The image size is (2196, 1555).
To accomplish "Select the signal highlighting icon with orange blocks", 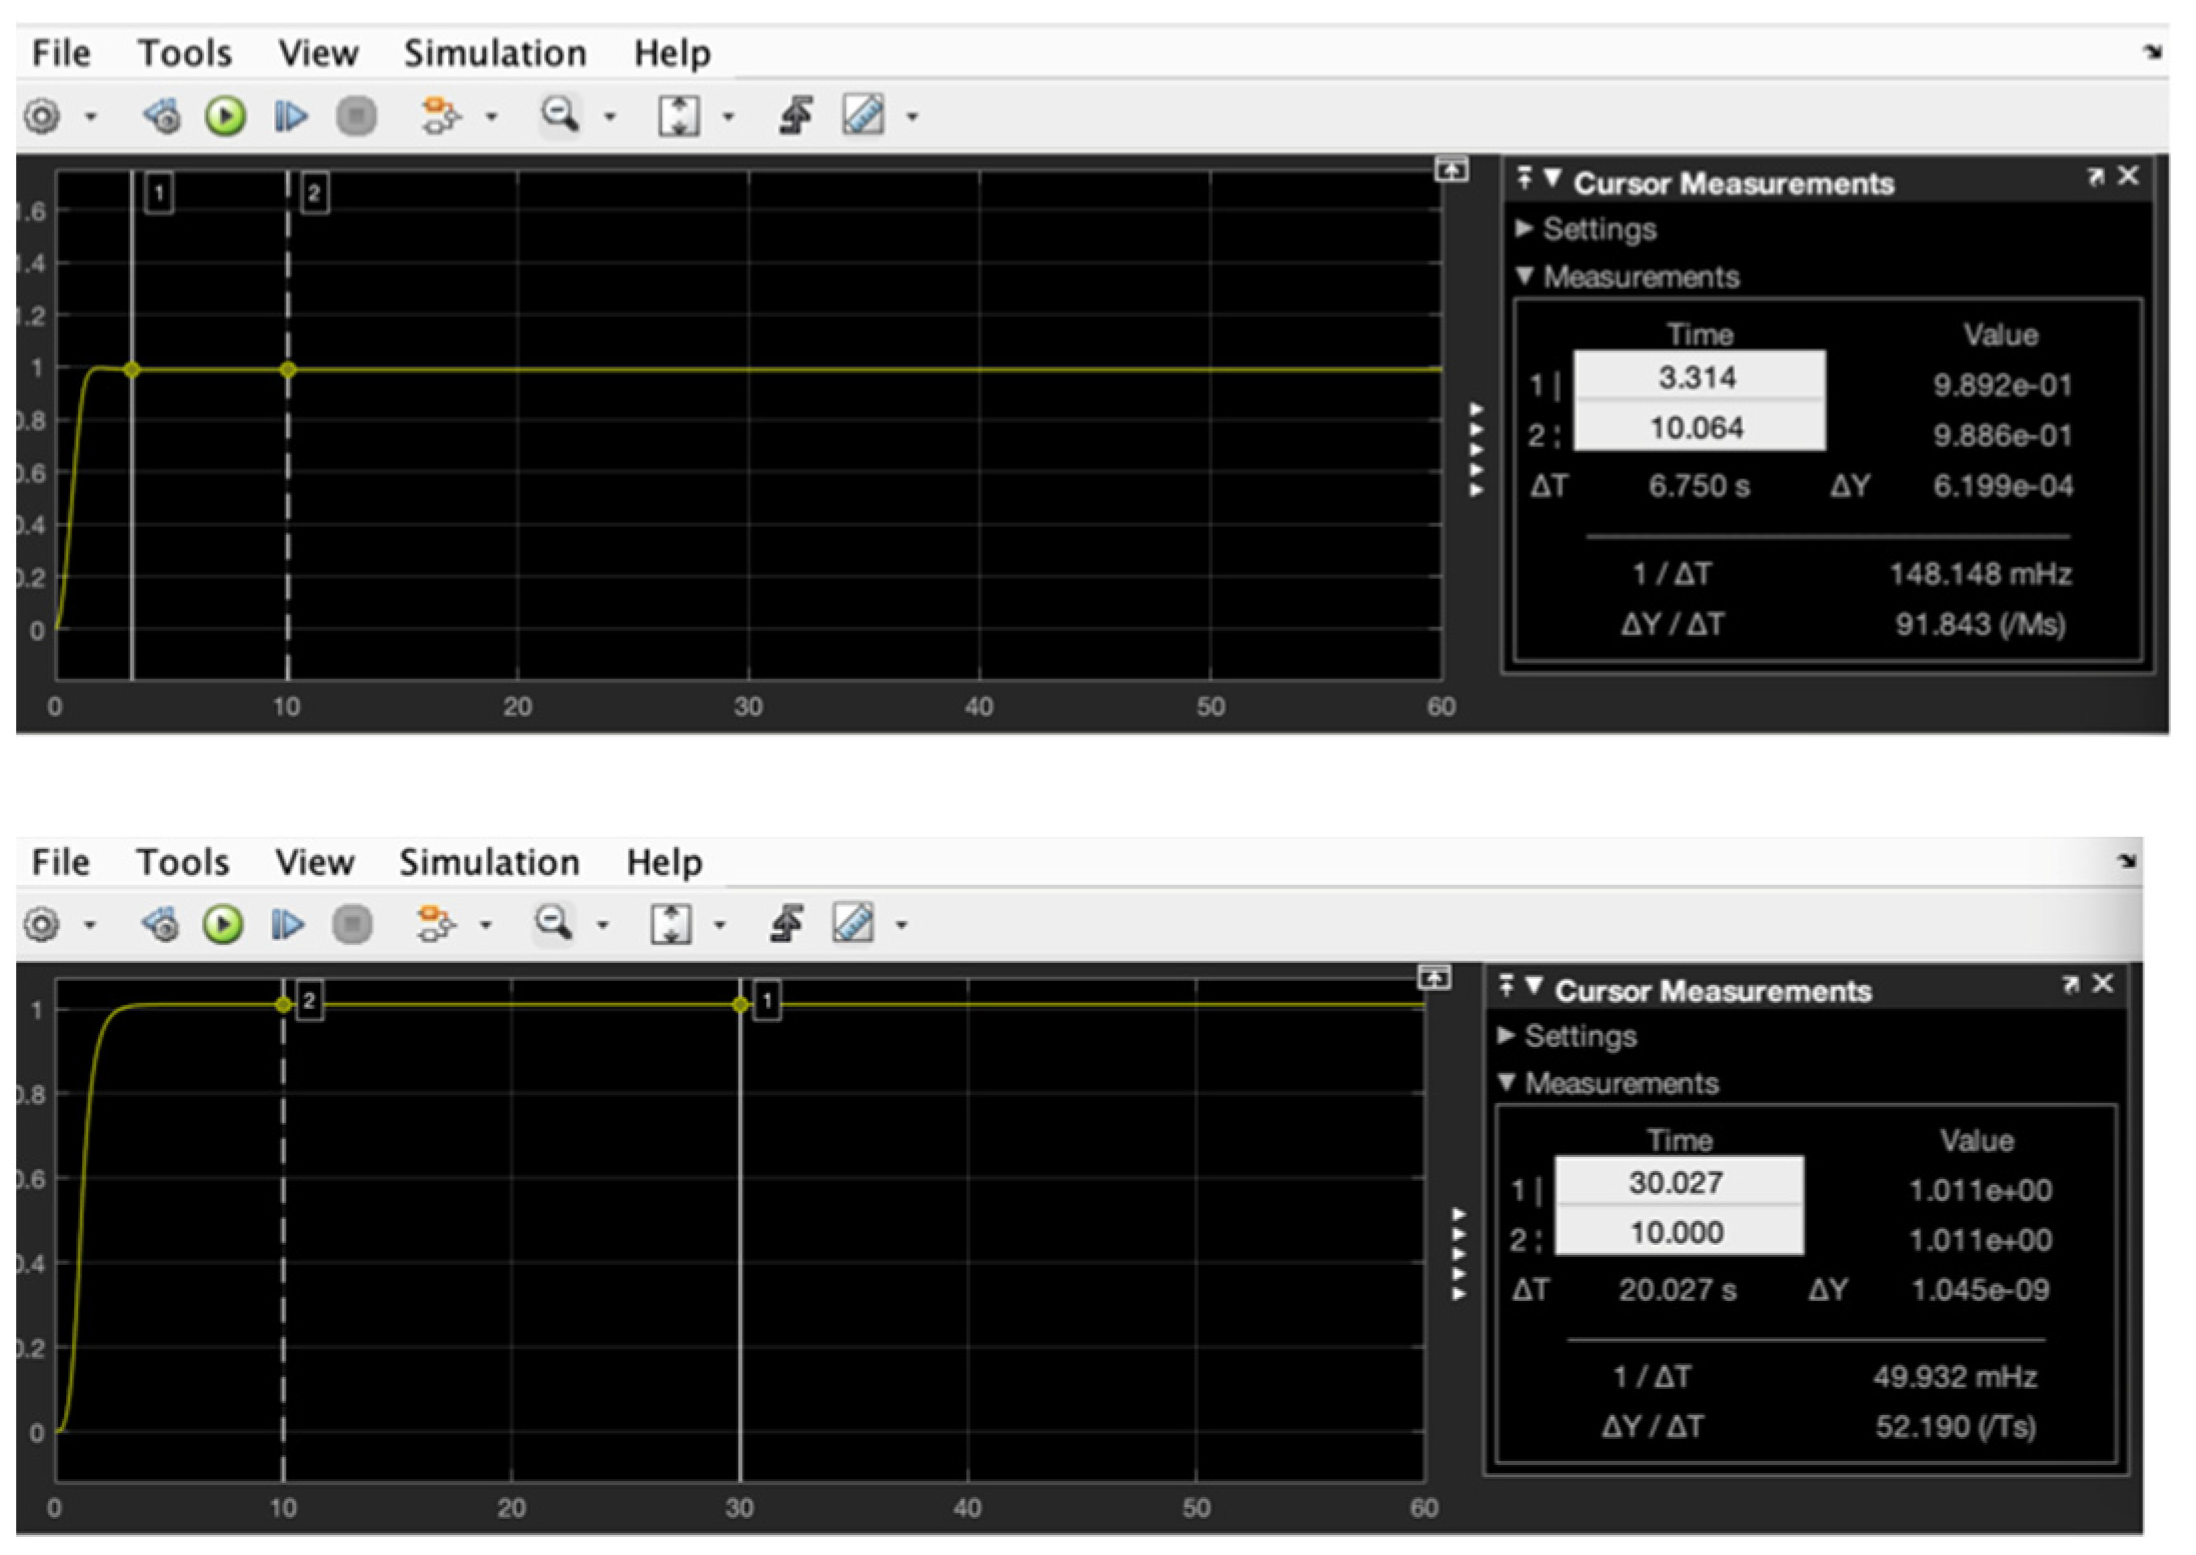I will click(437, 116).
